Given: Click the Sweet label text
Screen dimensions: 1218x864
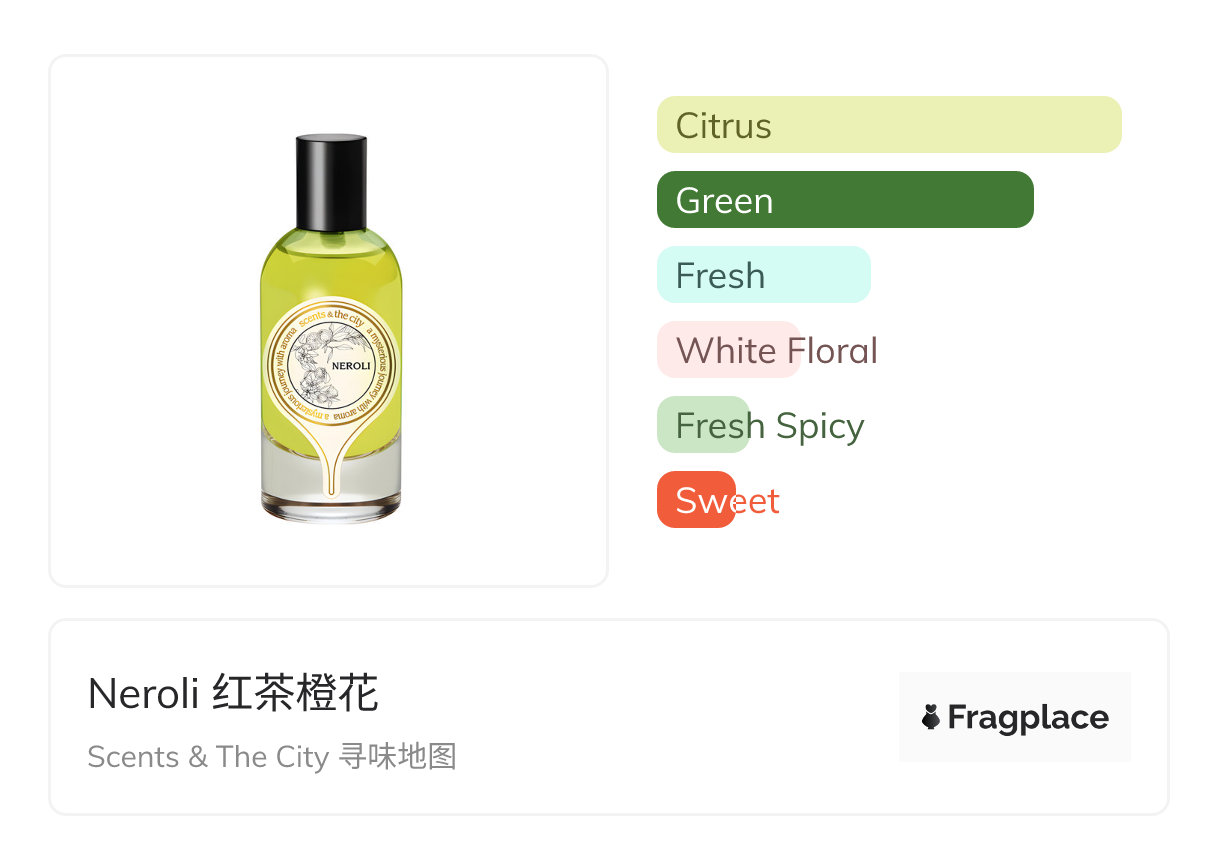Looking at the screenshot, I should click(x=727, y=501).
